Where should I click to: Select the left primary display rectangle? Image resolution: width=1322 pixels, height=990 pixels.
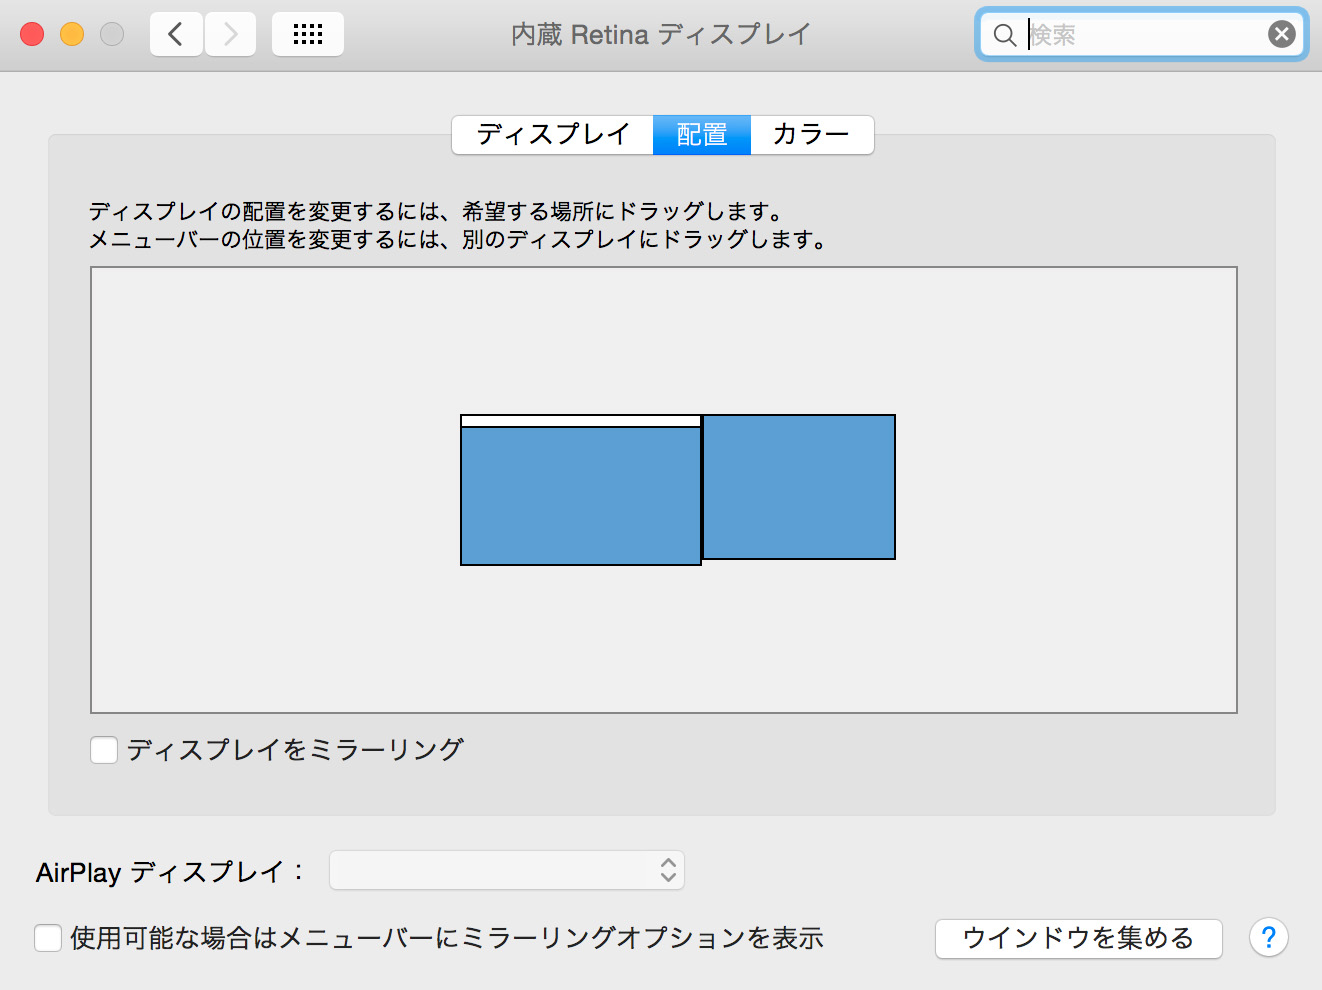[580, 496]
